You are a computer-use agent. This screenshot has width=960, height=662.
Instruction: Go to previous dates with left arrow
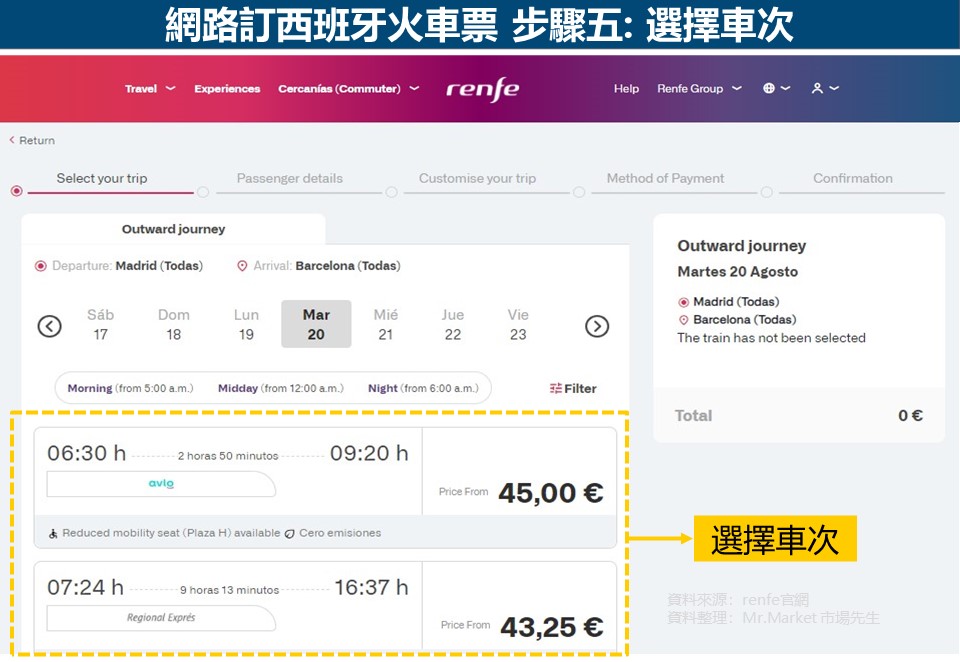click(x=49, y=326)
